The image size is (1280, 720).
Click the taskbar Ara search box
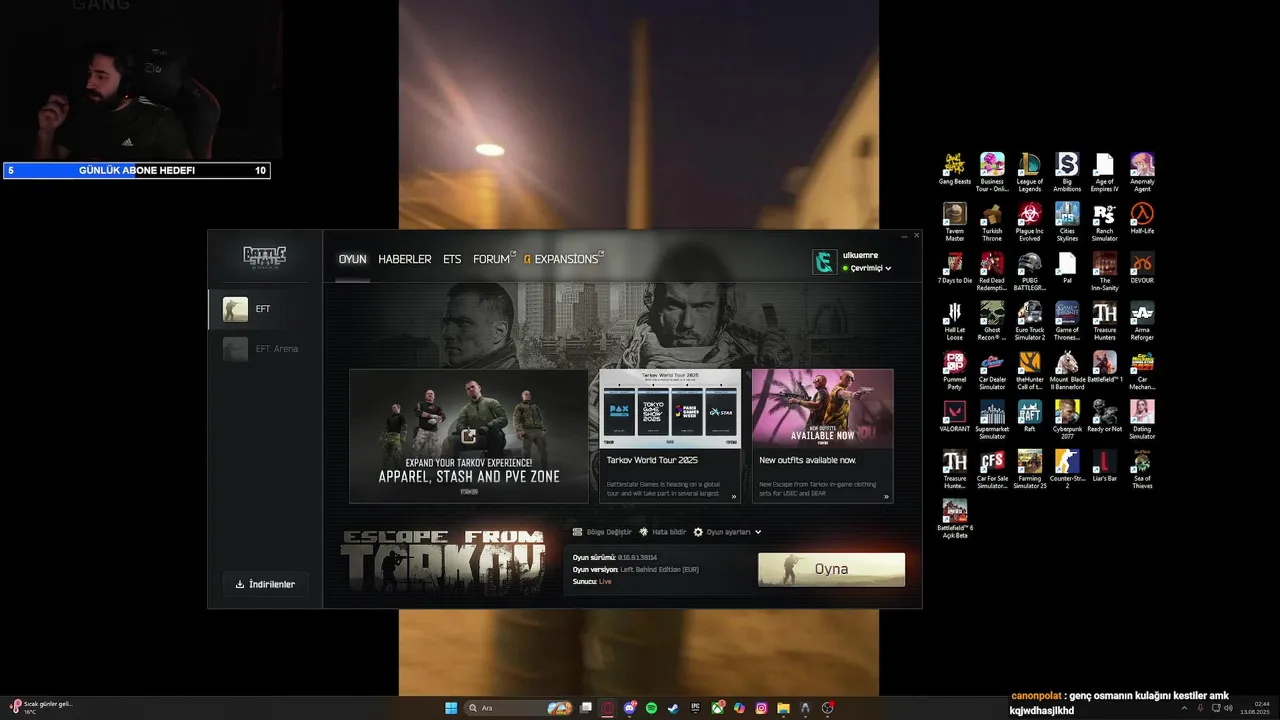tap(518, 708)
